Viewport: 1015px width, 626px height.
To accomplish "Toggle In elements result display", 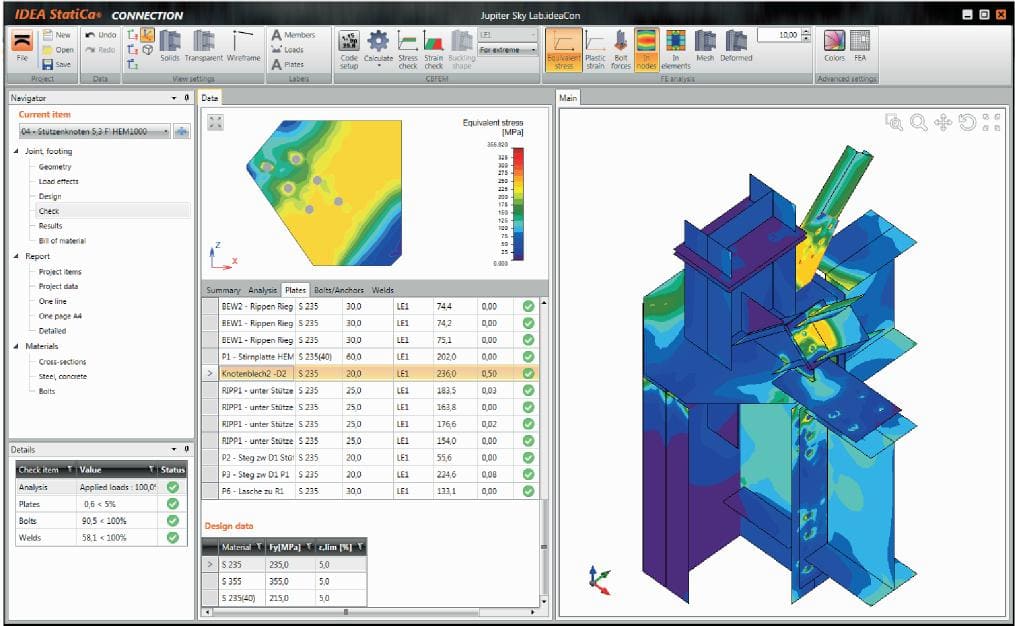I will click(676, 50).
